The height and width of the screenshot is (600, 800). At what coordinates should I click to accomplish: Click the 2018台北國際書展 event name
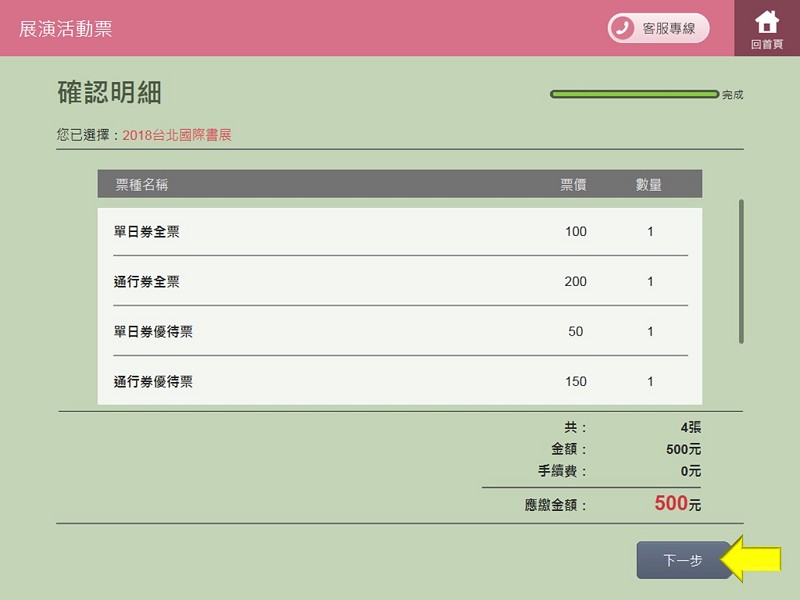point(177,135)
